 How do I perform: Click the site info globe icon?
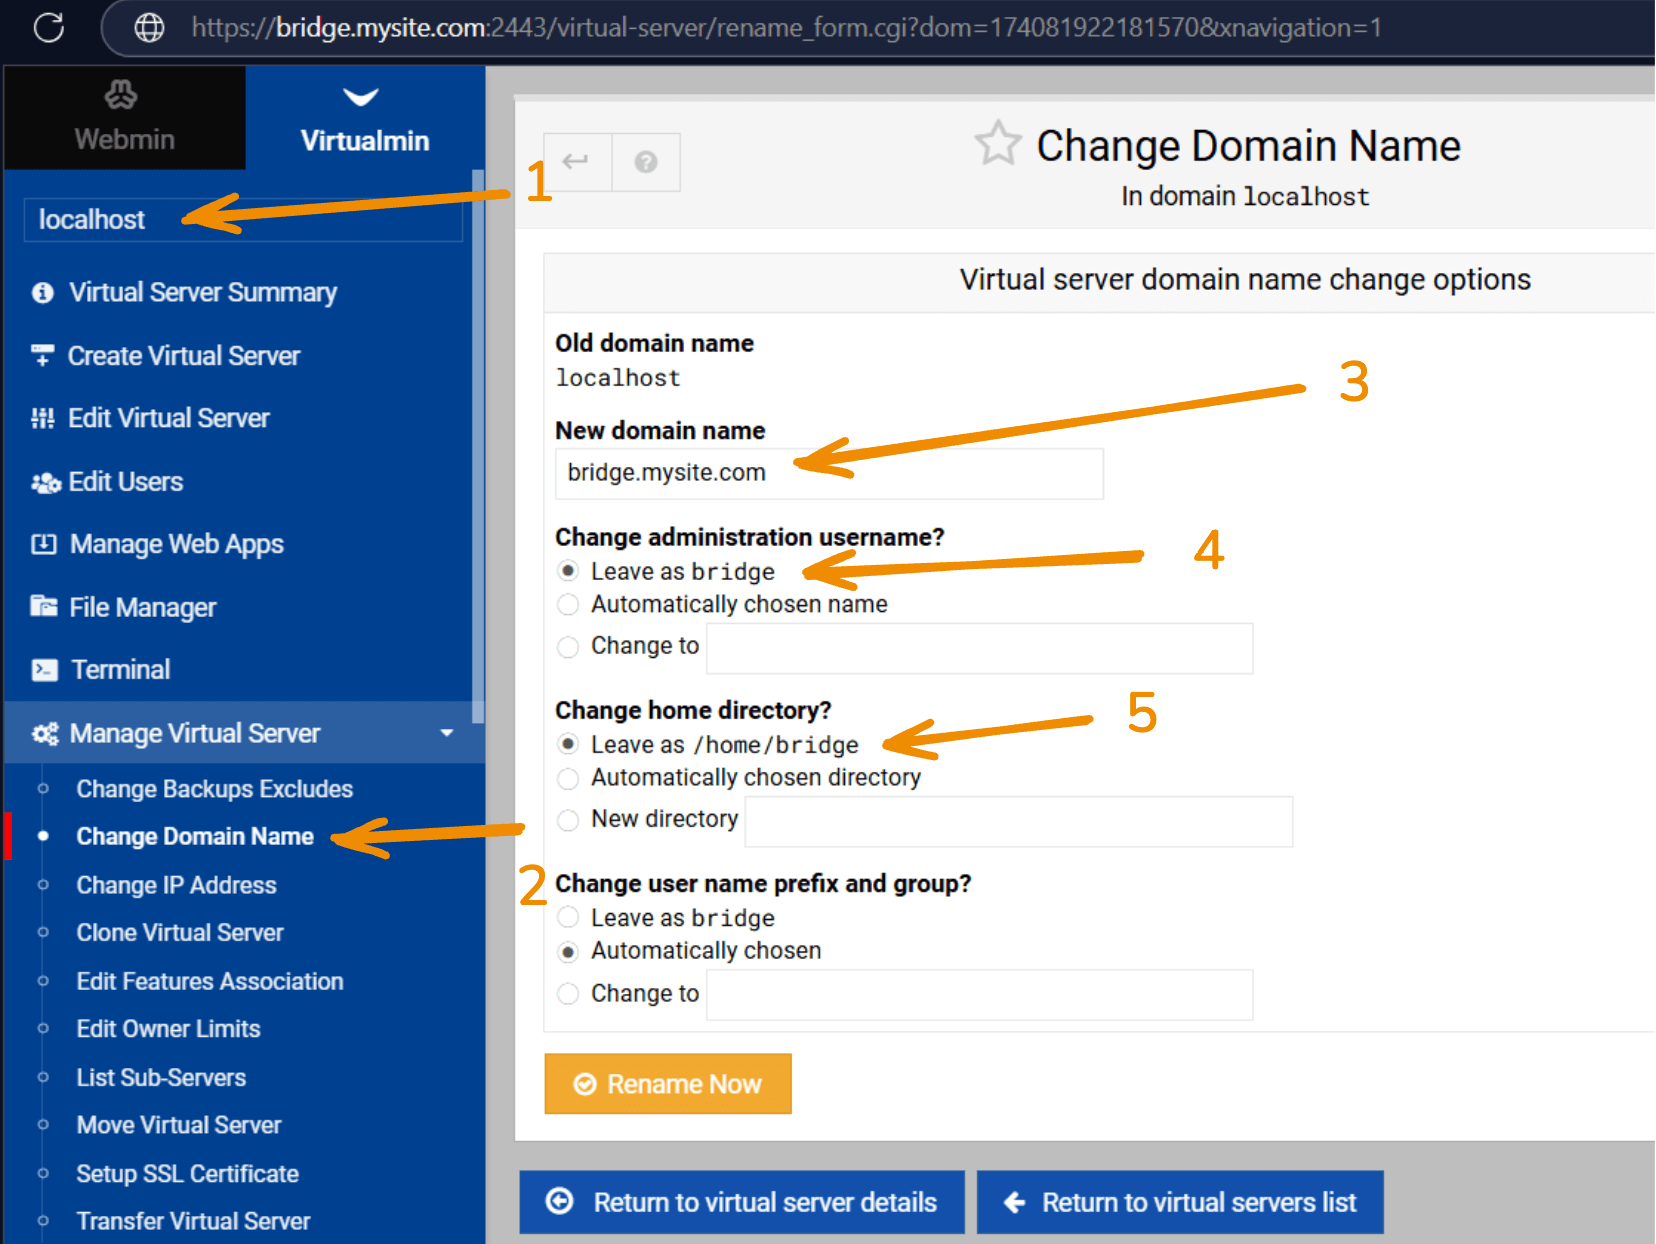point(149,28)
